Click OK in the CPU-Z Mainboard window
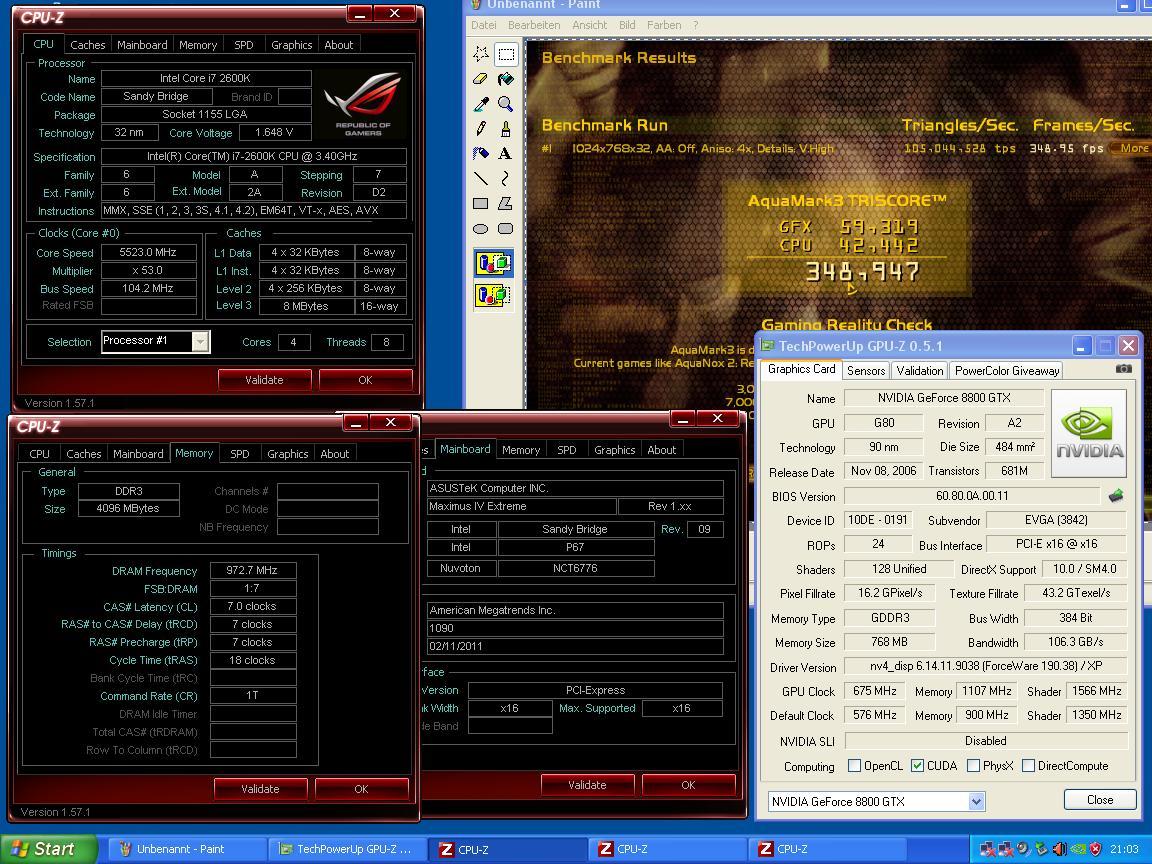 pos(688,785)
